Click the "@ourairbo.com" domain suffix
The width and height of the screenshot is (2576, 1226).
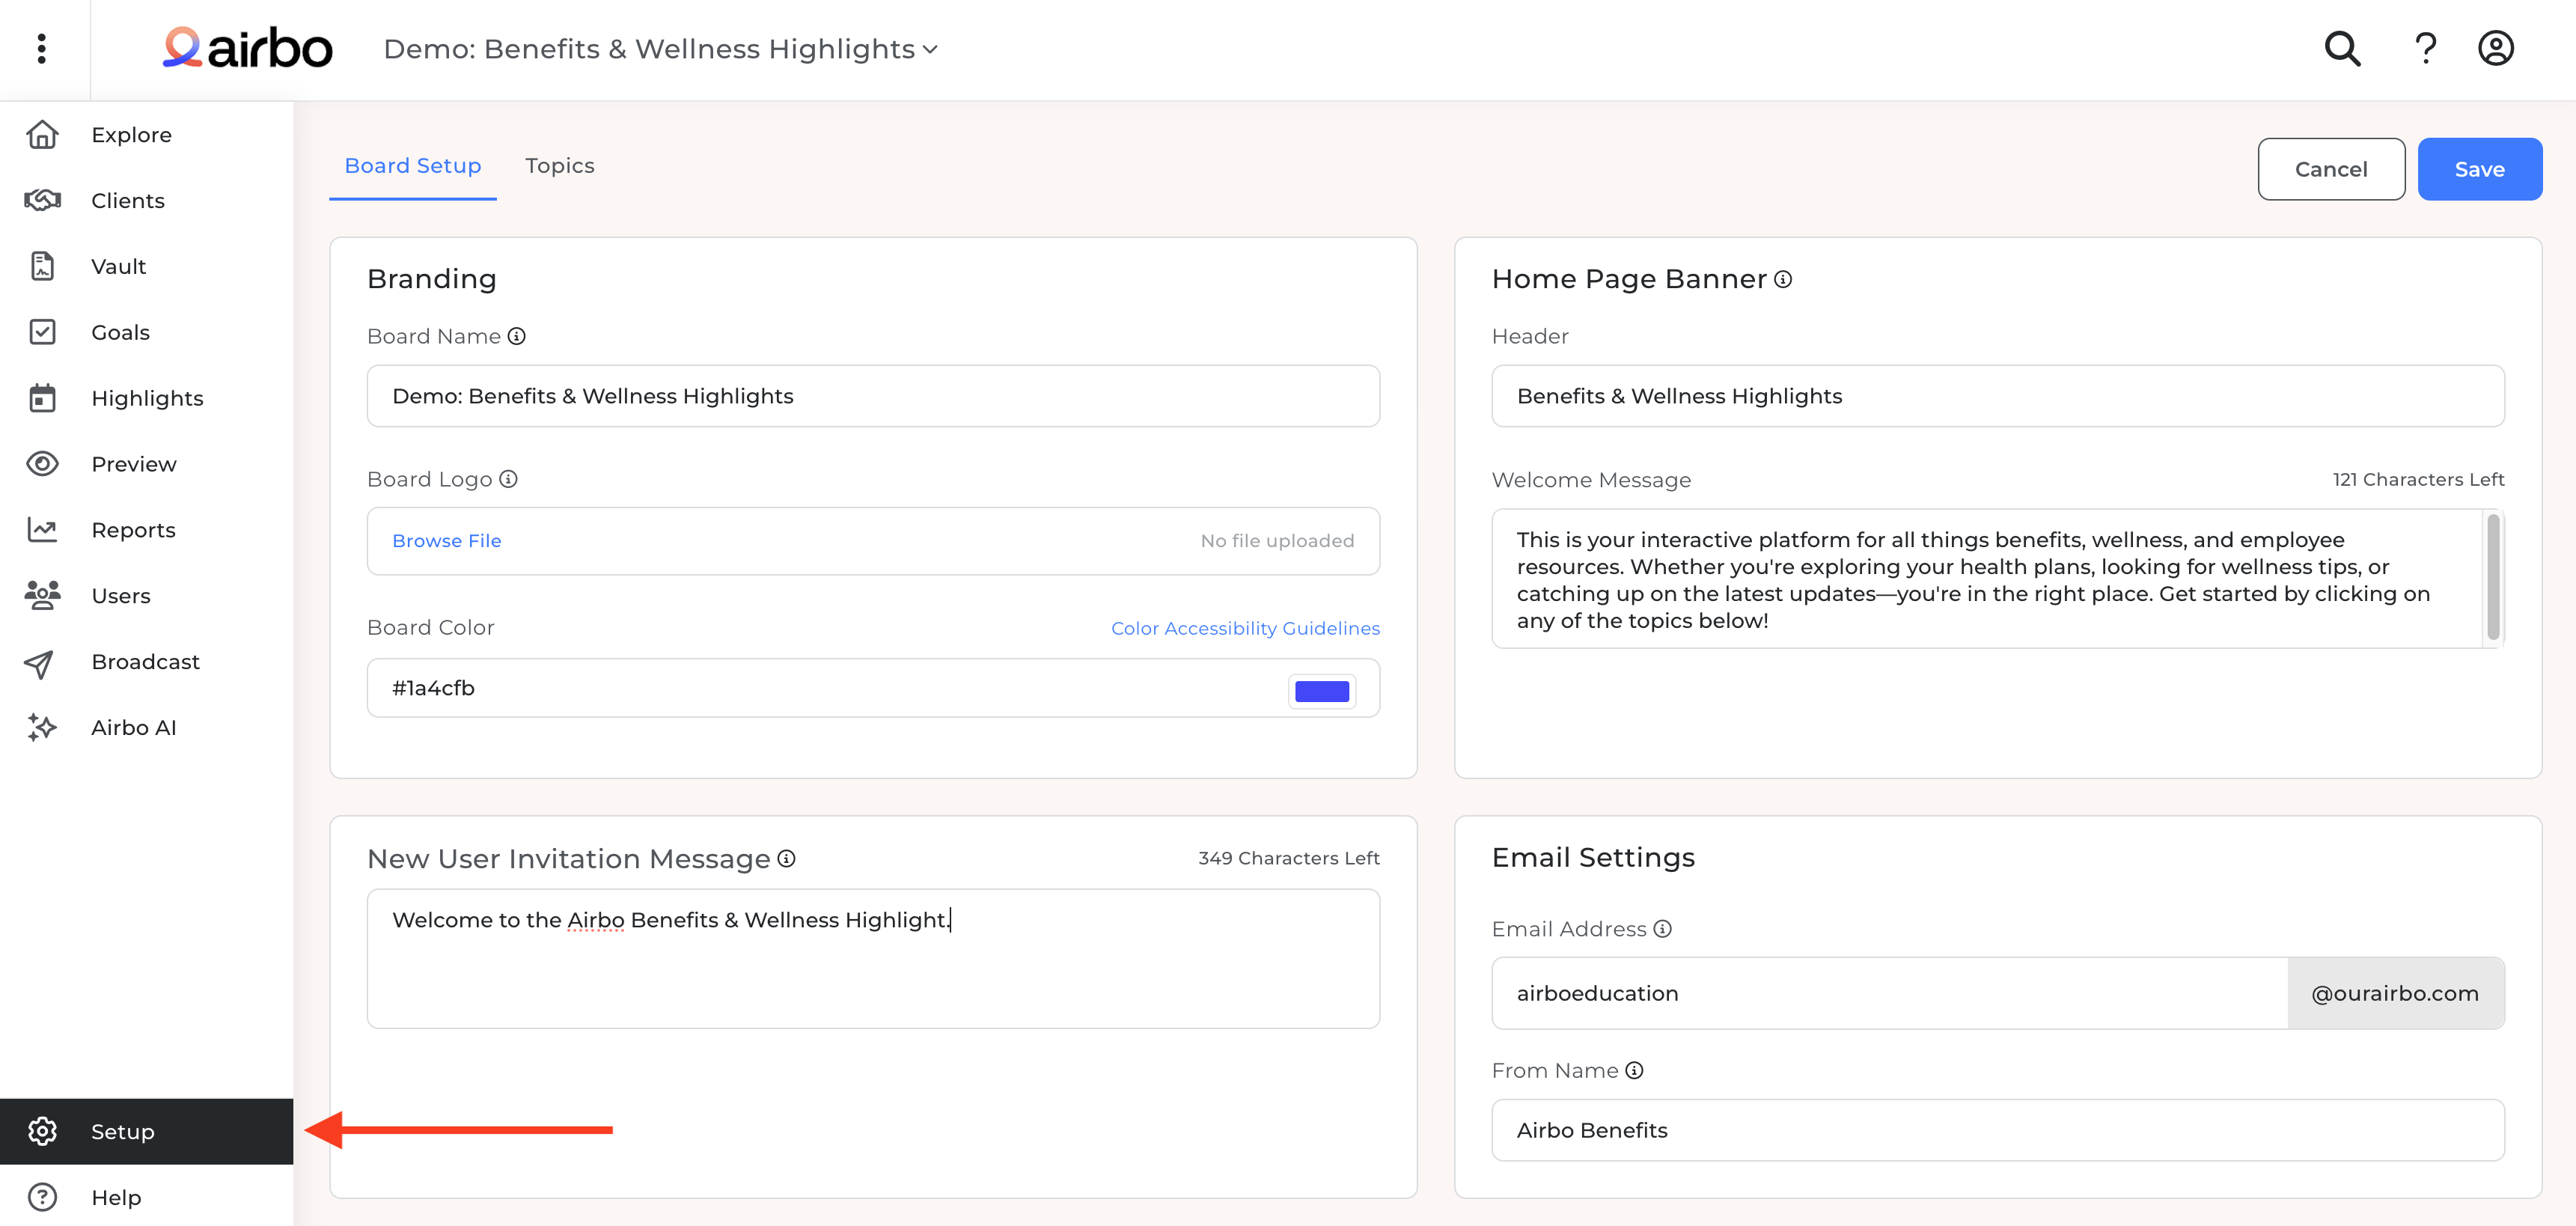(x=2396, y=993)
